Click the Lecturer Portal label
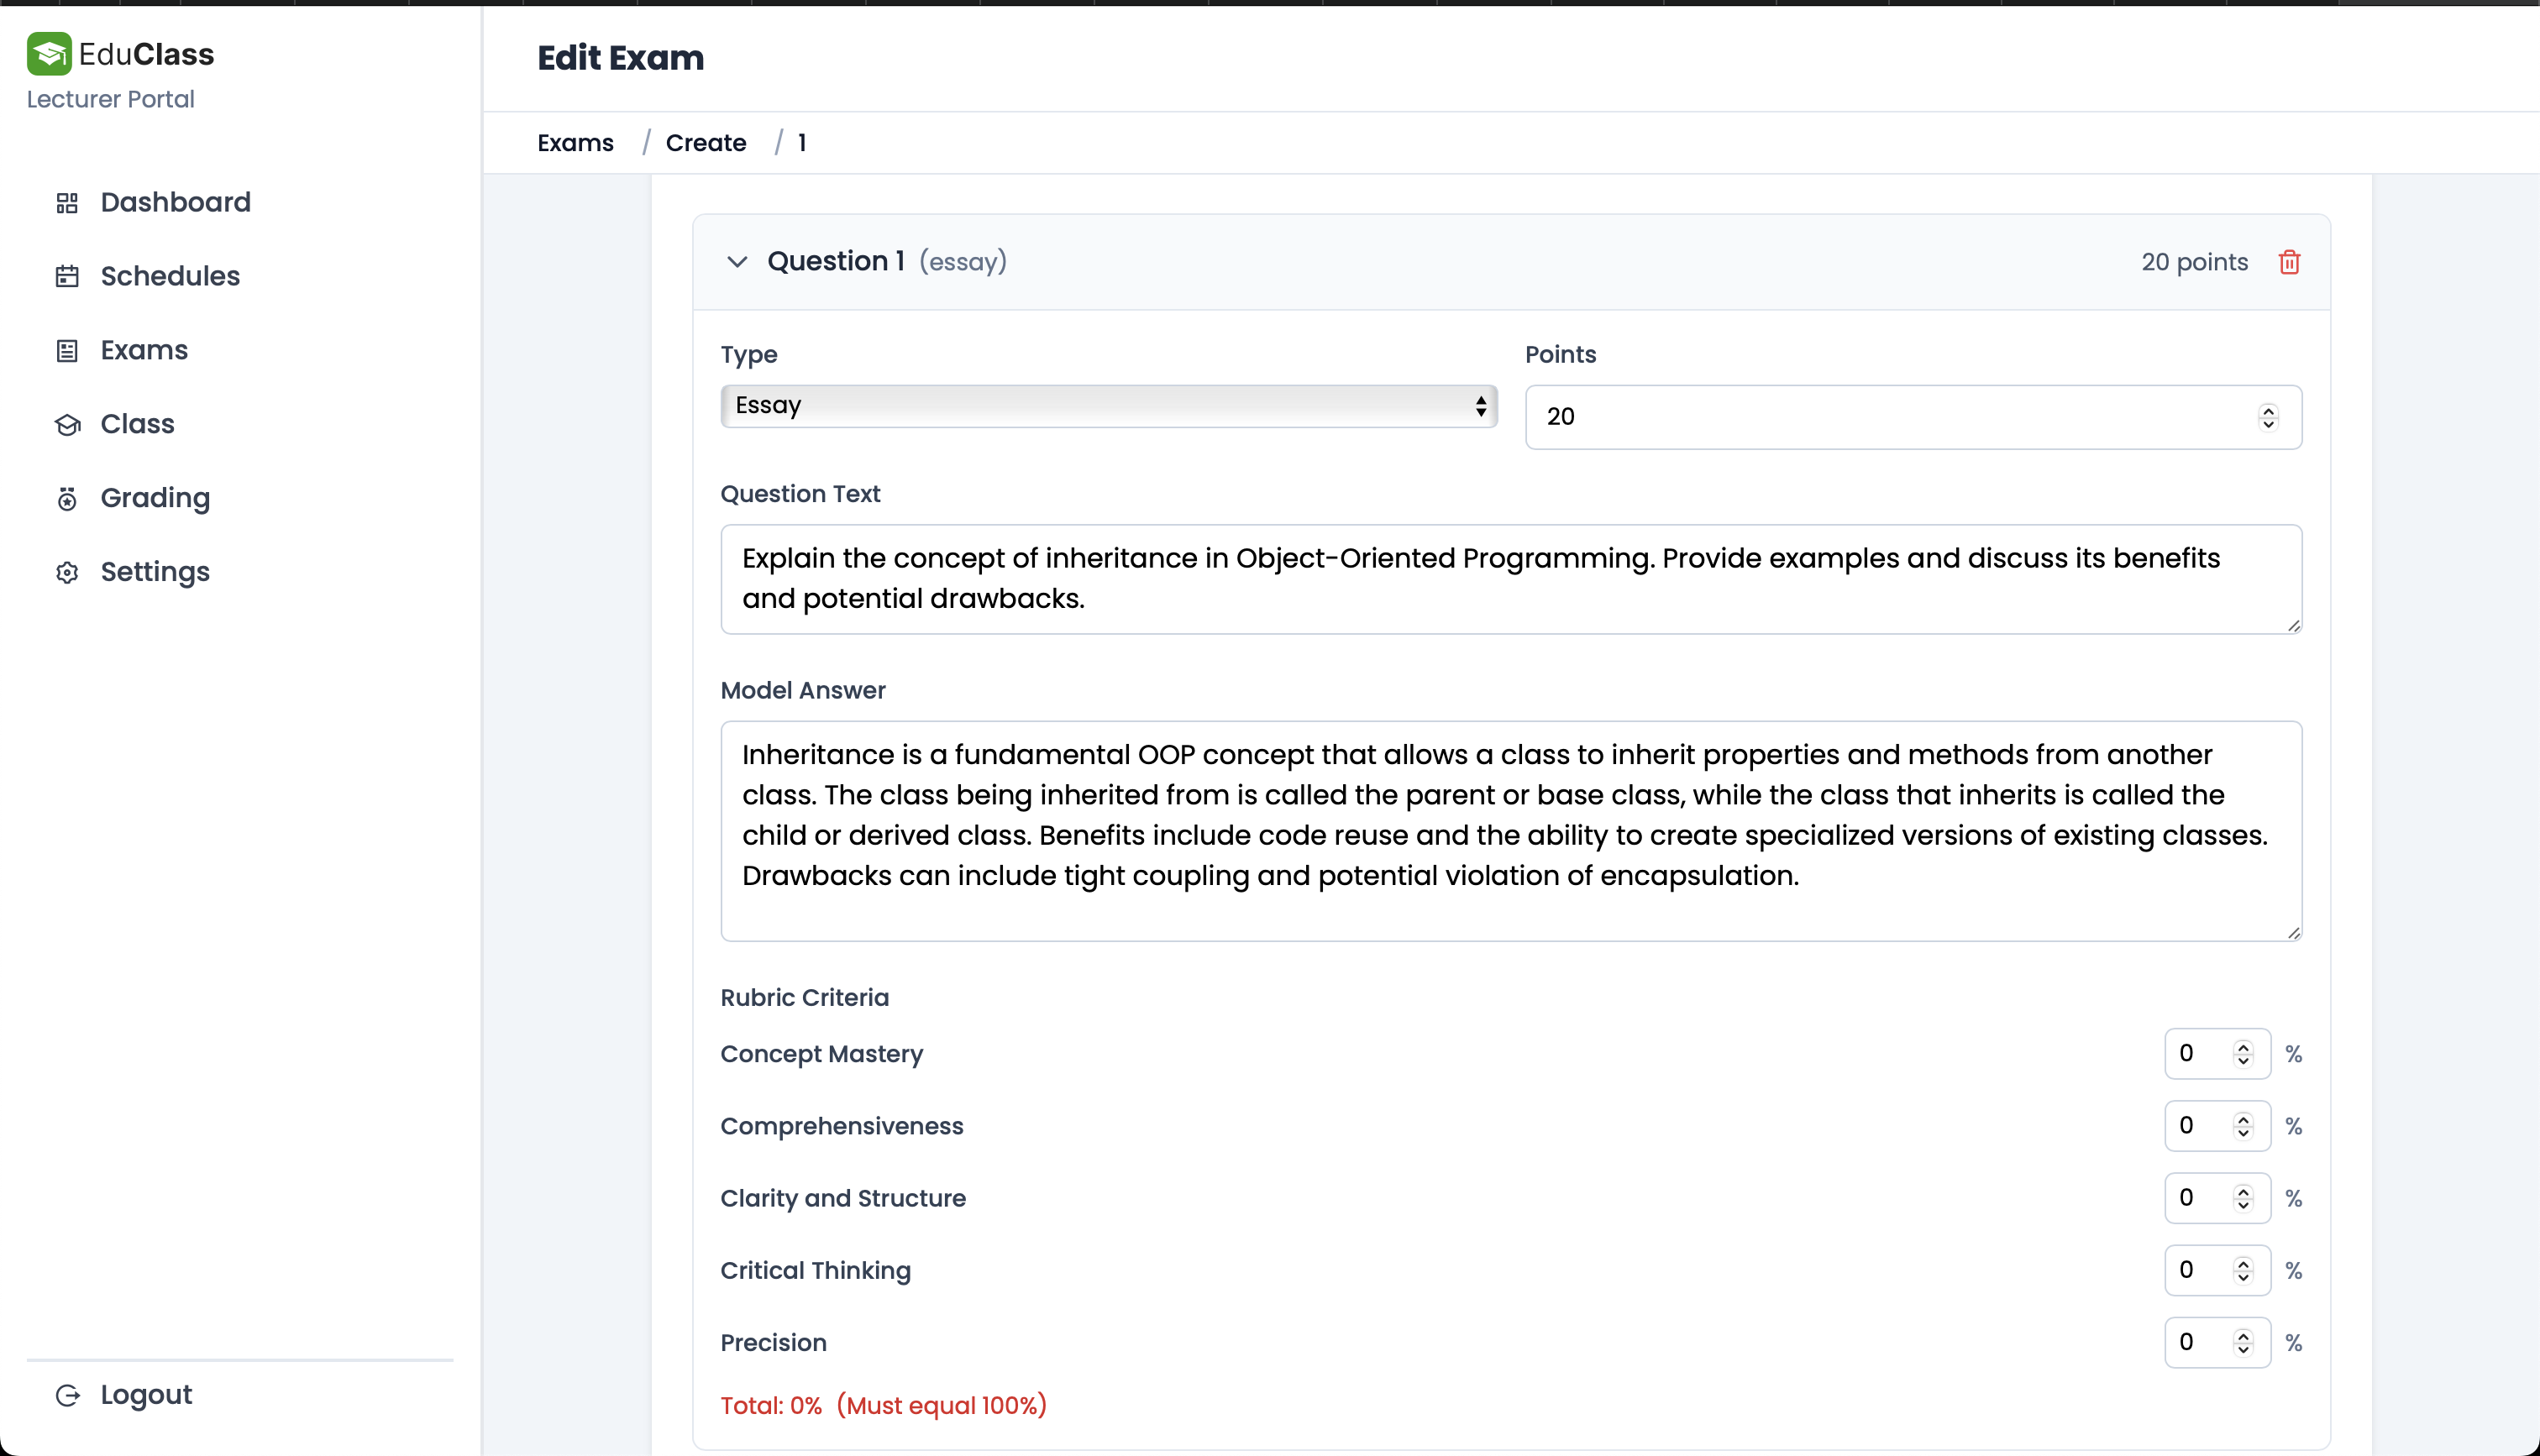 coord(110,98)
